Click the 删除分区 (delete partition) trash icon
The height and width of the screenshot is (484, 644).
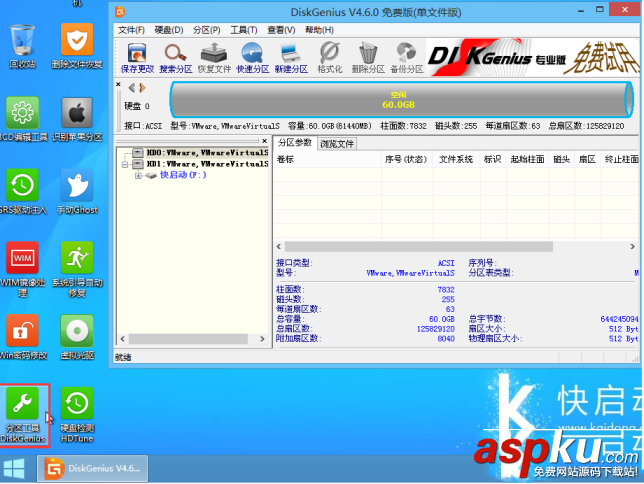[x=368, y=58]
